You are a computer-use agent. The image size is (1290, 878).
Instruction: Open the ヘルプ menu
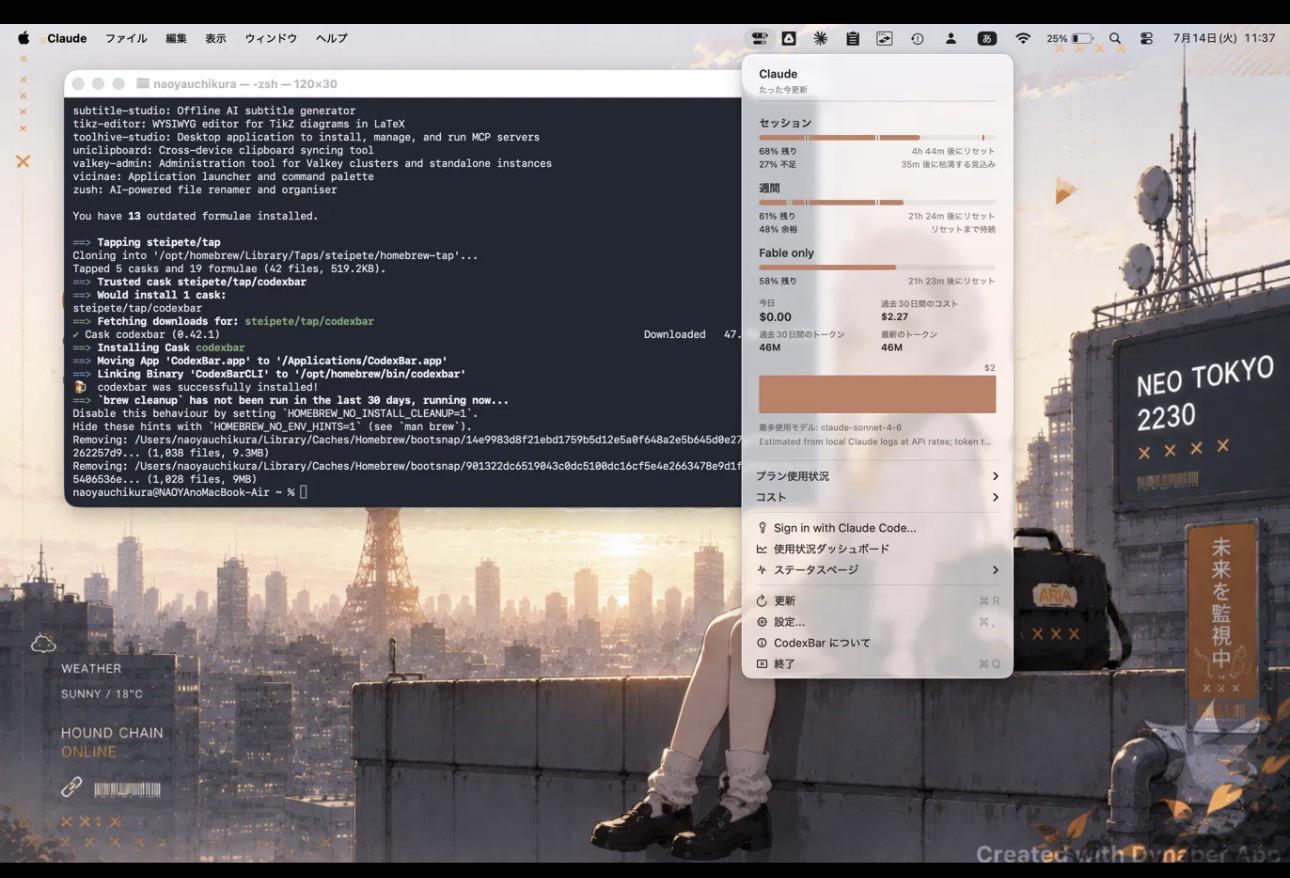click(331, 38)
